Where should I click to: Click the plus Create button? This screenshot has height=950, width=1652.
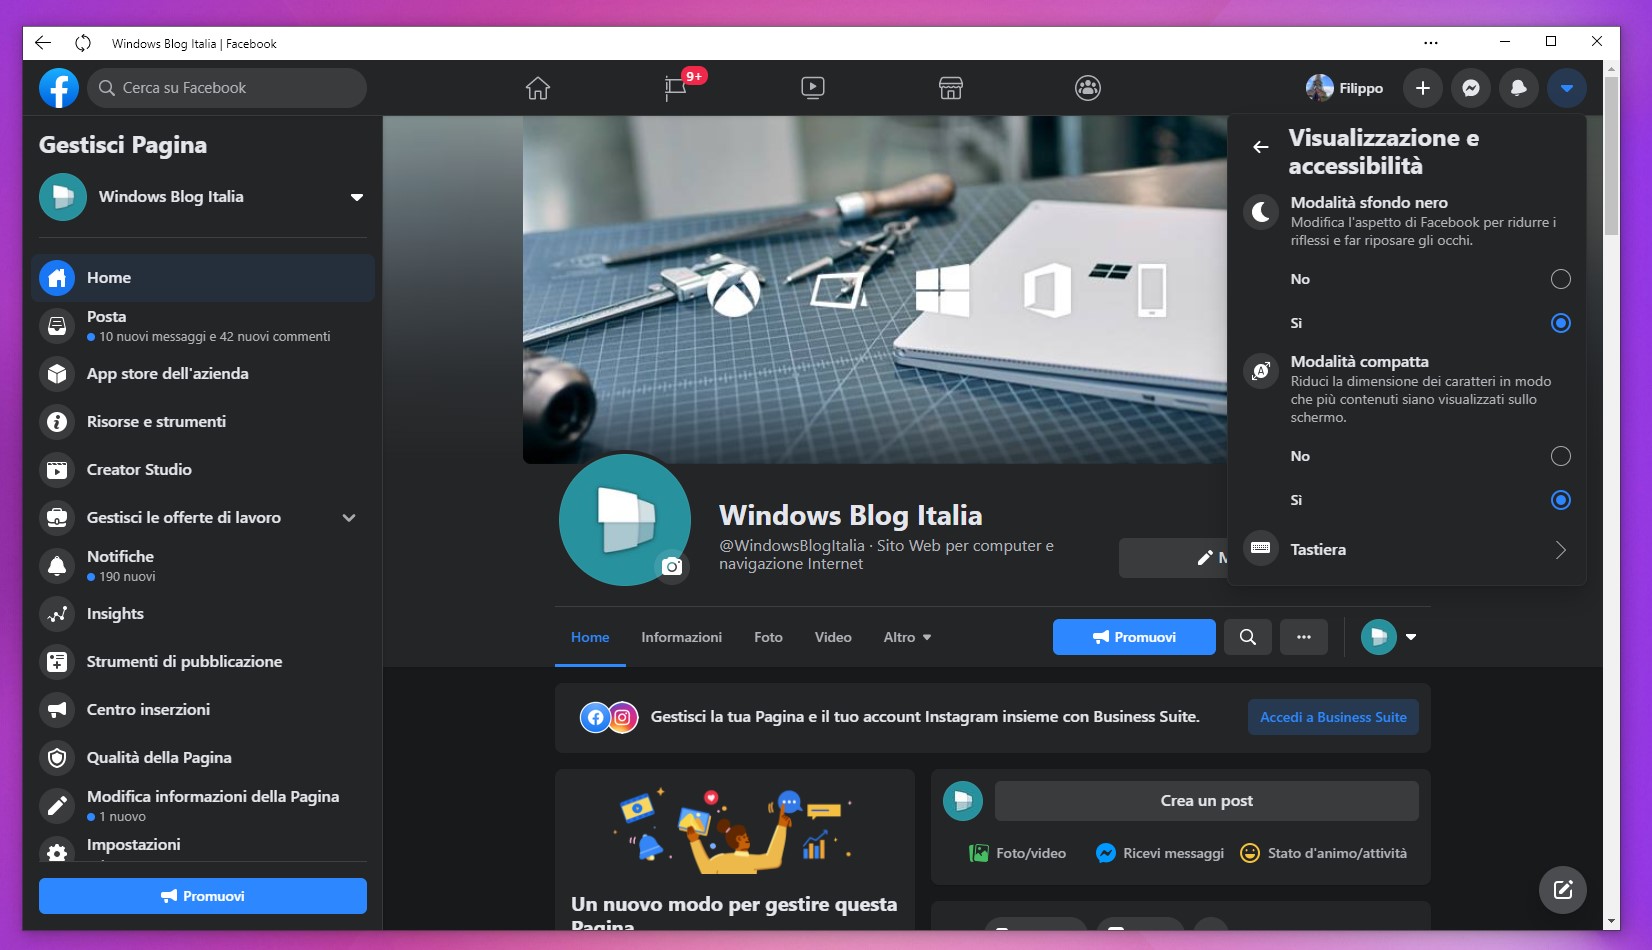tap(1423, 88)
